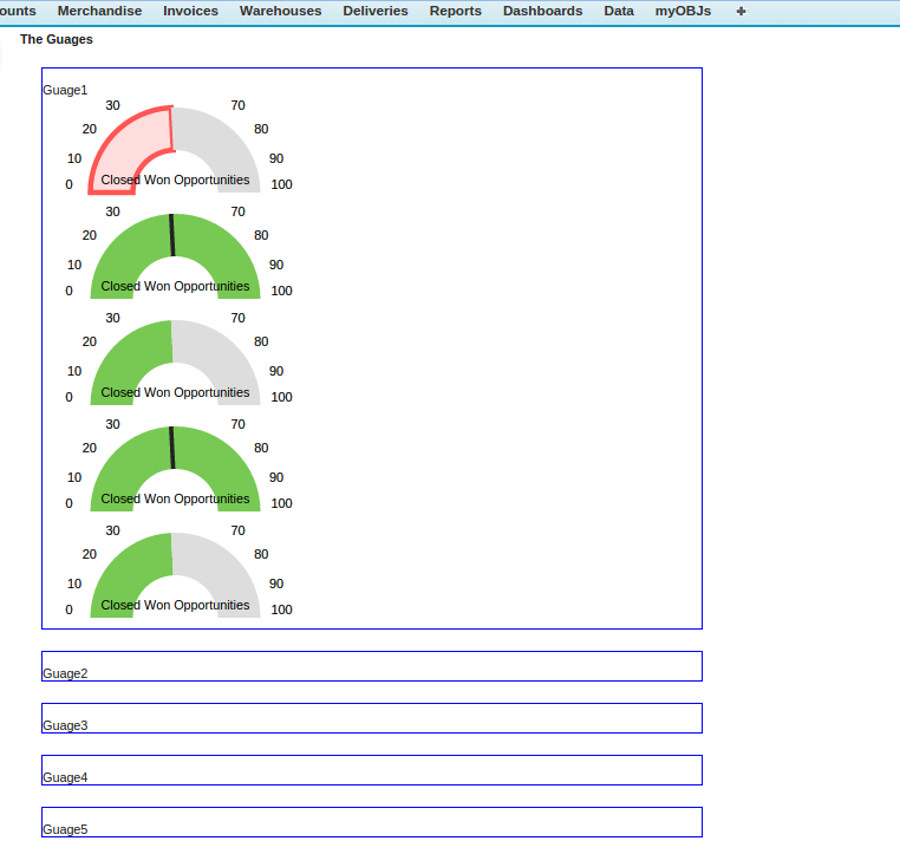The image size is (900, 867).
Task: Click the Guage1 label
Action: pos(65,90)
